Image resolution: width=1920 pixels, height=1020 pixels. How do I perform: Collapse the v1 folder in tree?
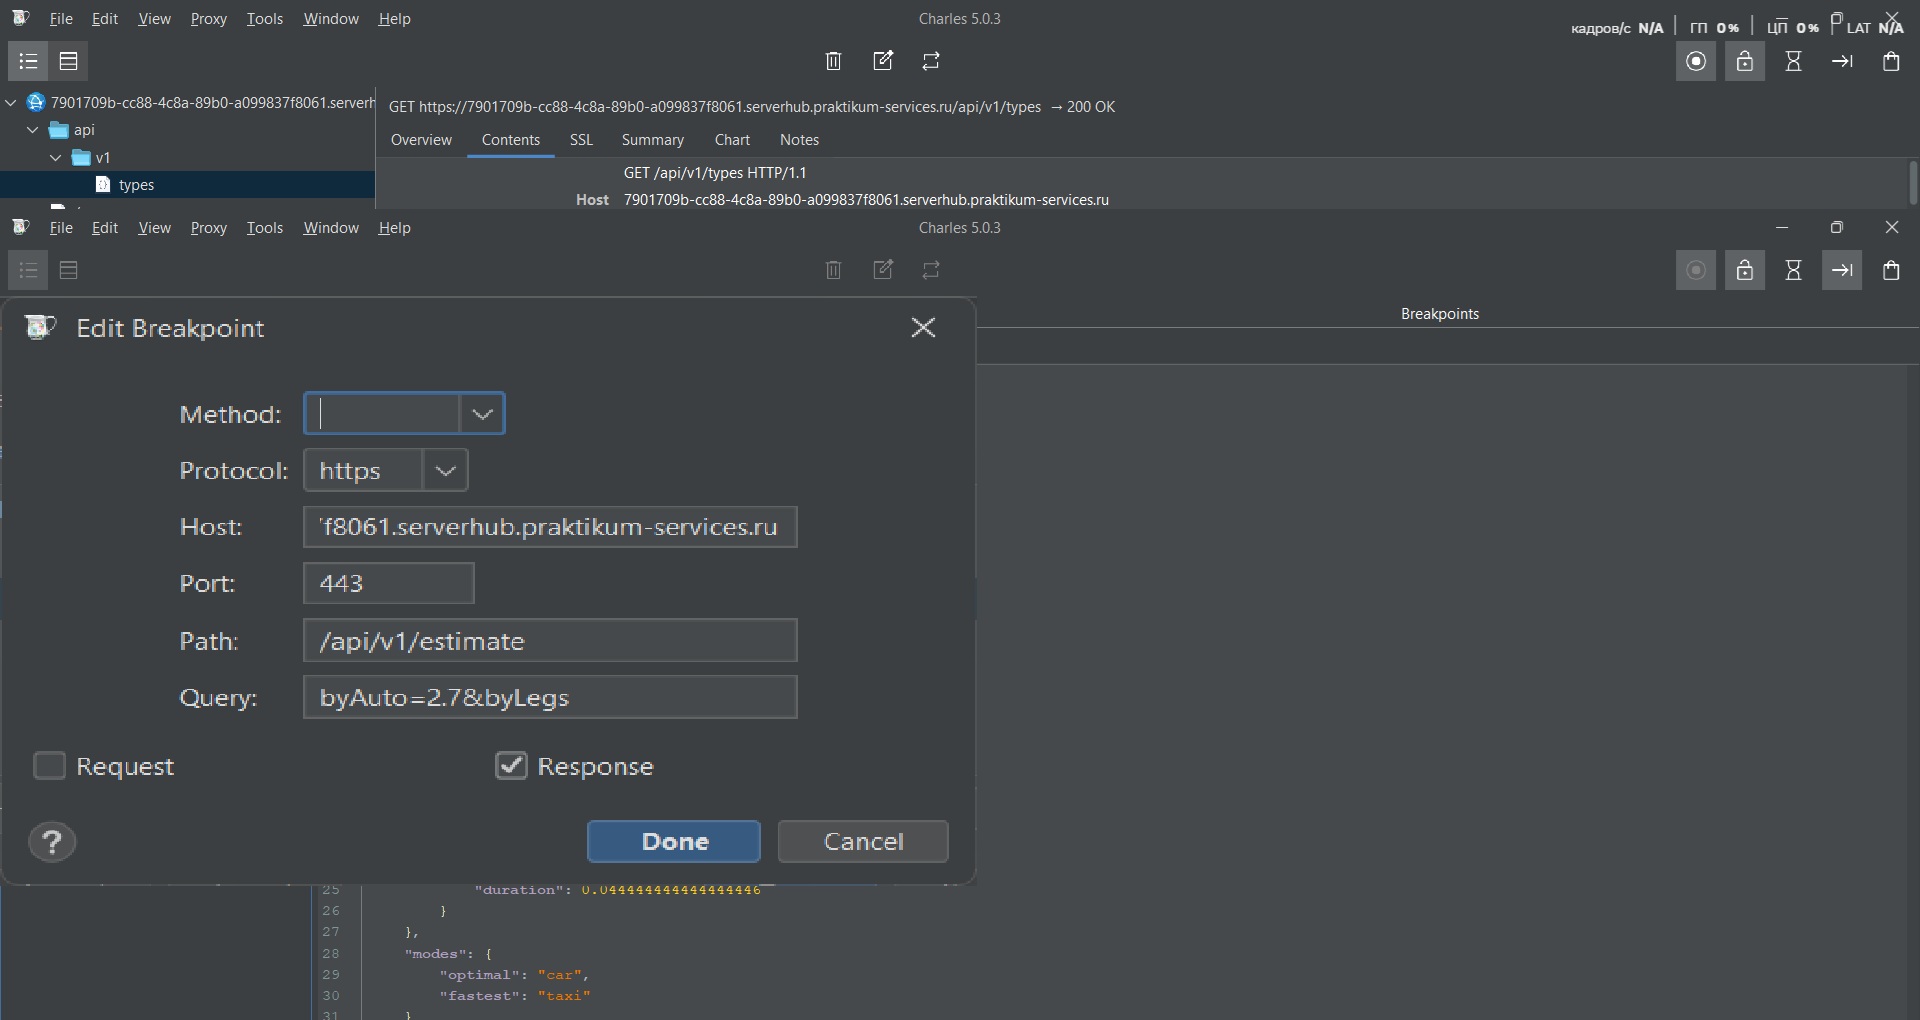point(56,158)
